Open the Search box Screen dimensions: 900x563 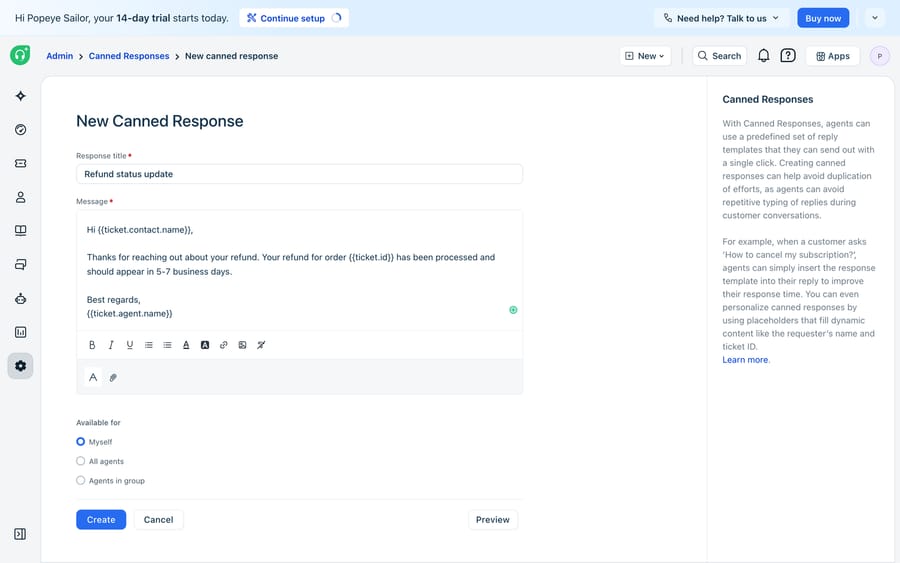tap(719, 56)
